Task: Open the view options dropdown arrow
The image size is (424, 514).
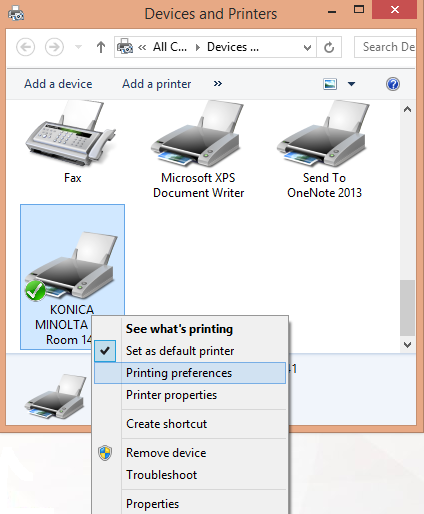Action: (351, 84)
